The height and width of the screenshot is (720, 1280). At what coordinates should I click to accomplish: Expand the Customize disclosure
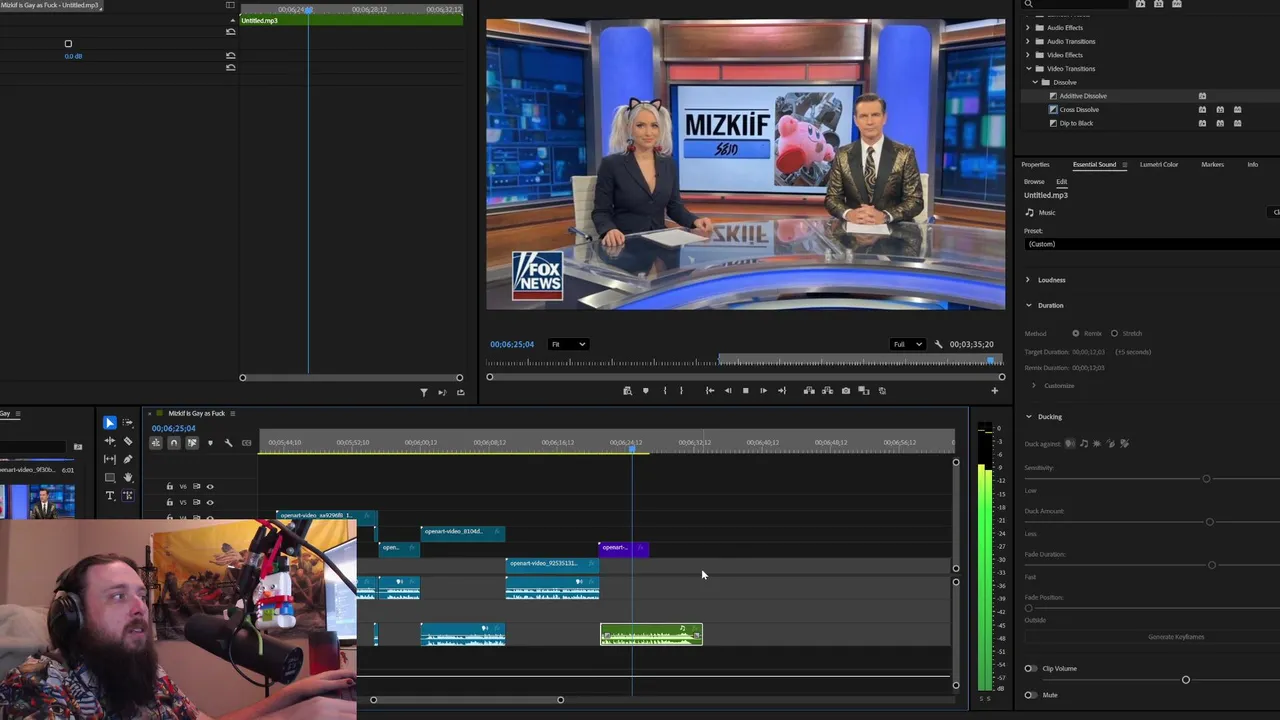pos(1034,385)
